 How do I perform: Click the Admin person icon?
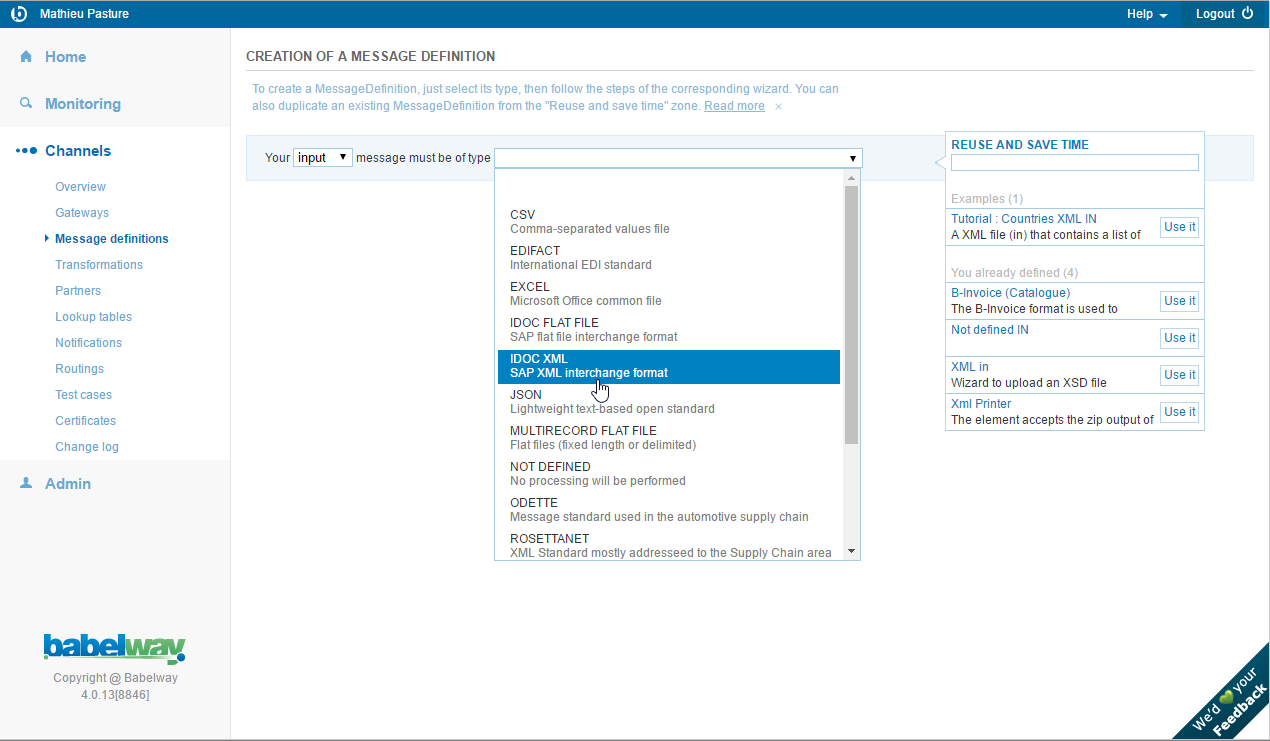(x=26, y=483)
